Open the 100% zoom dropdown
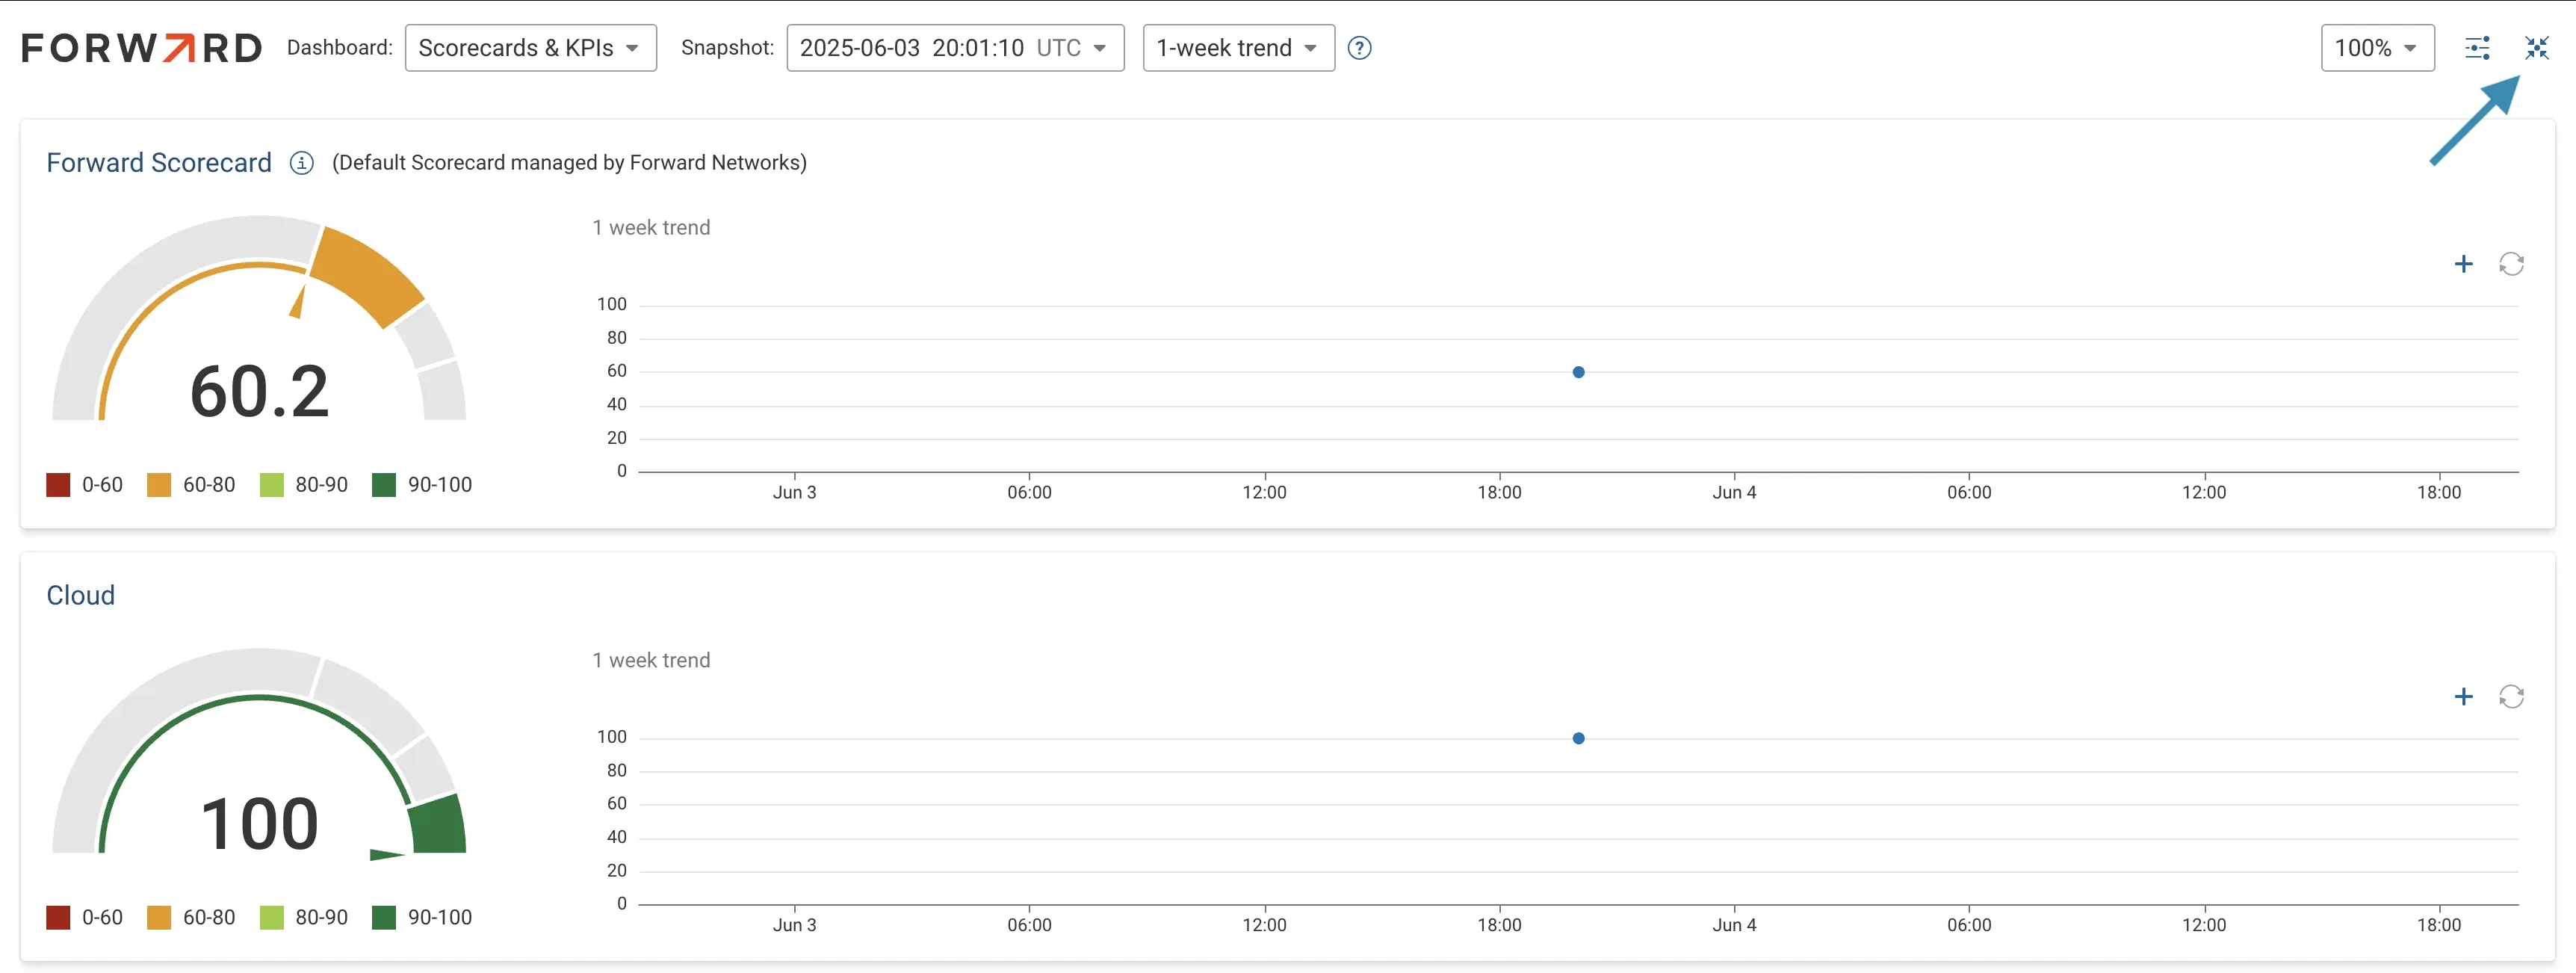Image resolution: width=2576 pixels, height=973 pixels. point(2377,48)
